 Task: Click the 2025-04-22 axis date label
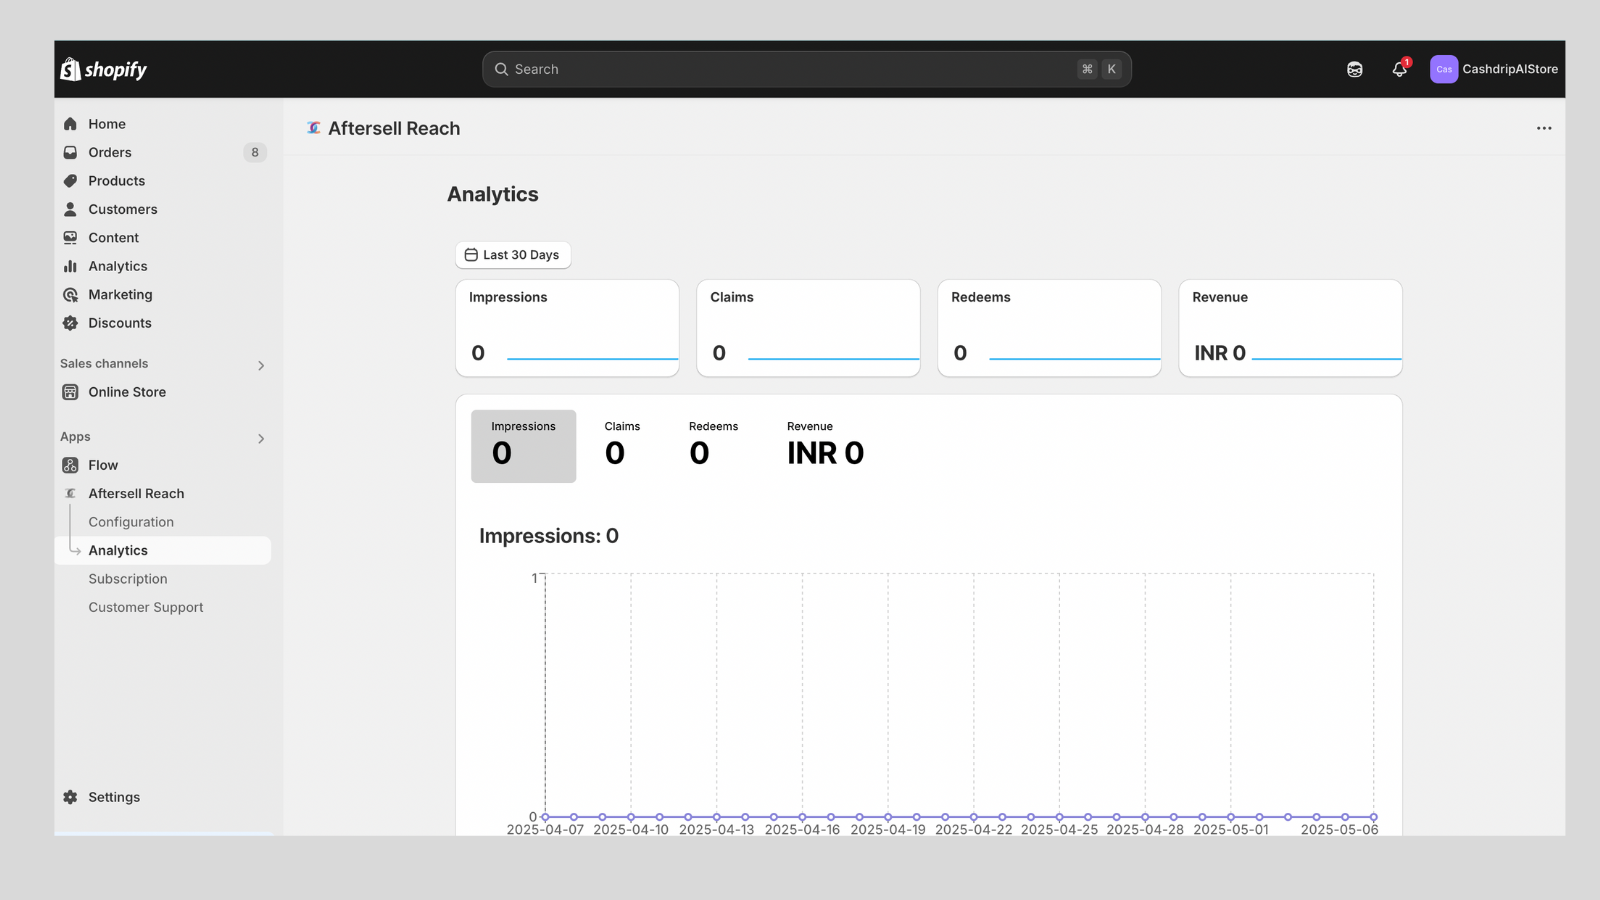[x=973, y=830]
